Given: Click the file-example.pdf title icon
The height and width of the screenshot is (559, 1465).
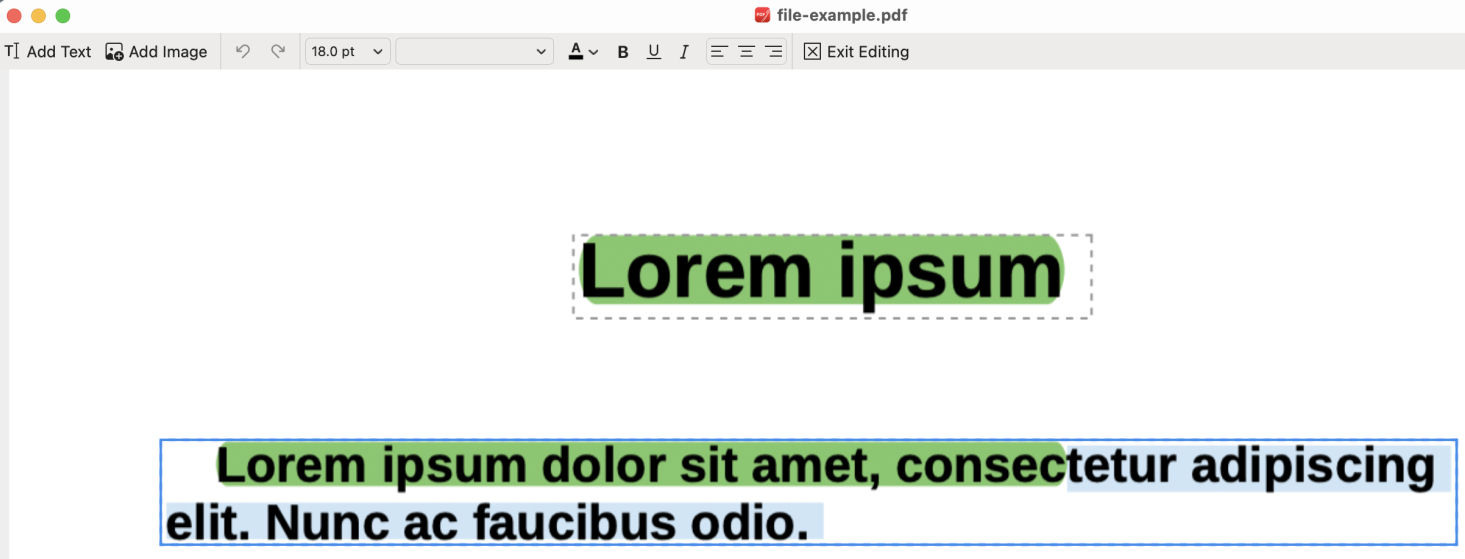Looking at the screenshot, I should point(762,15).
